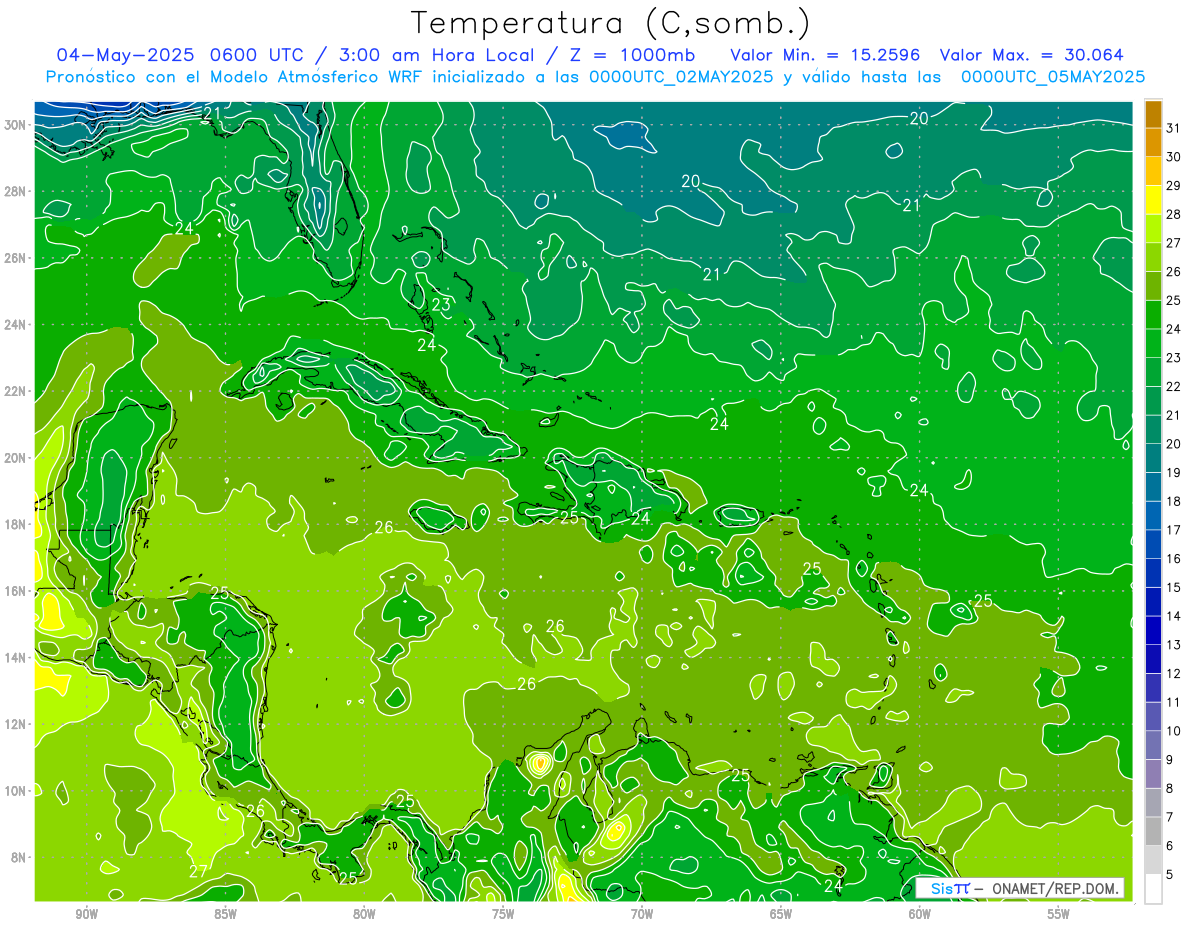Click the colorbar label 29
Viewport: 1200px width, 927px height.
point(1174,186)
